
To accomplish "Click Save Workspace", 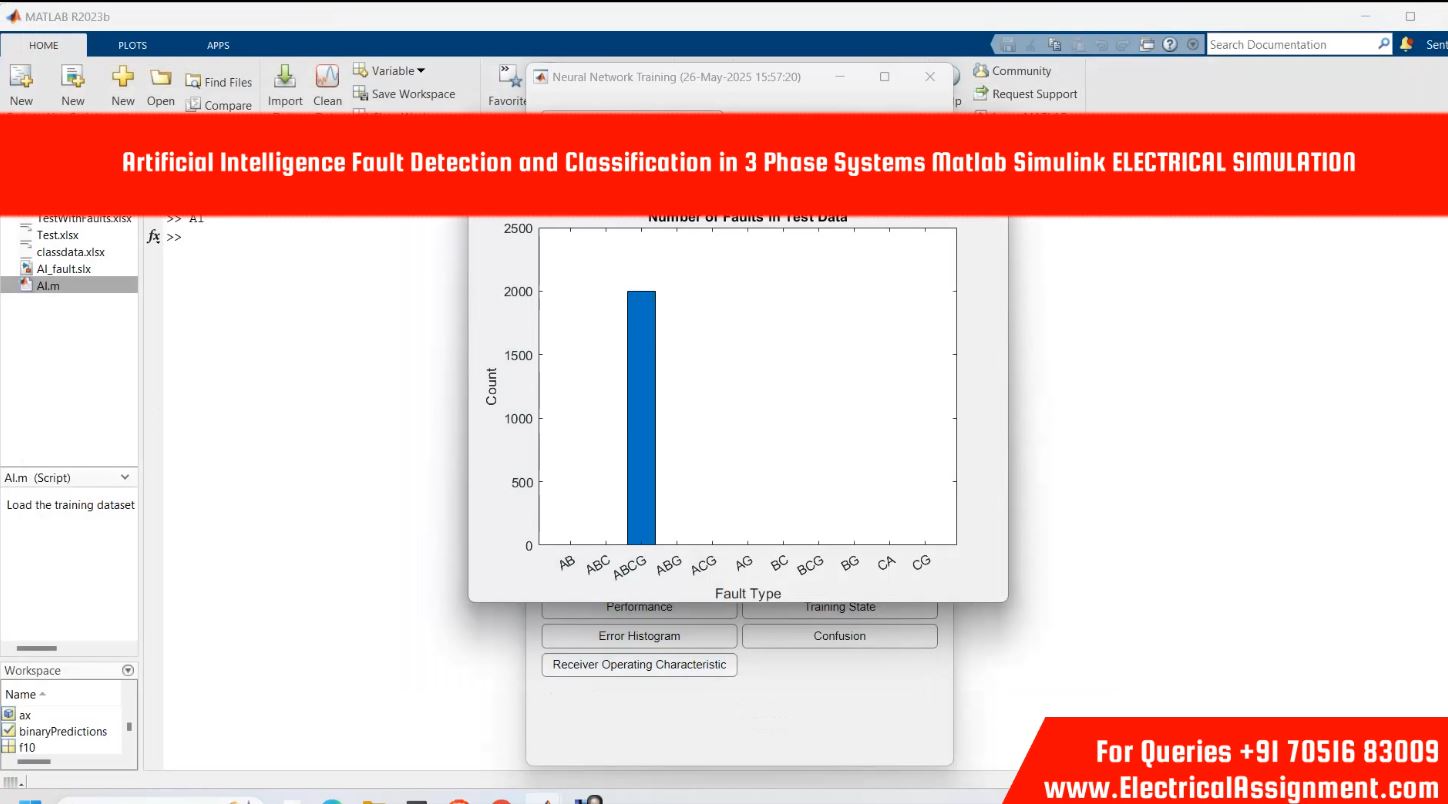I will pos(404,94).
